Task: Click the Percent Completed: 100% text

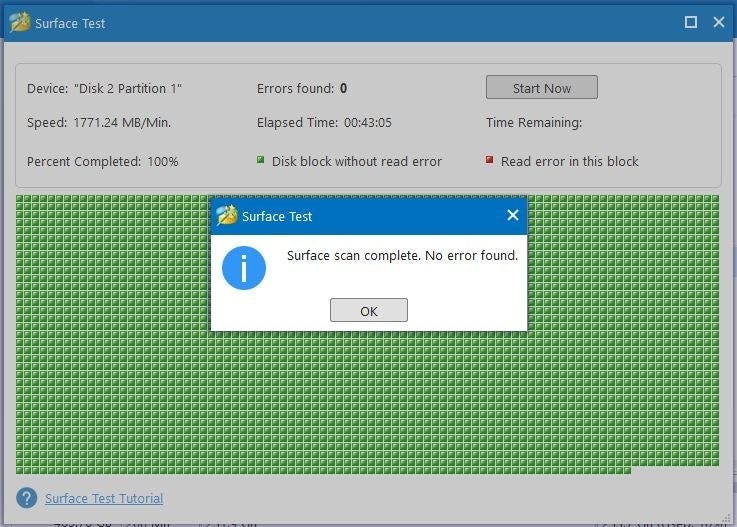Action: (102, 162)
